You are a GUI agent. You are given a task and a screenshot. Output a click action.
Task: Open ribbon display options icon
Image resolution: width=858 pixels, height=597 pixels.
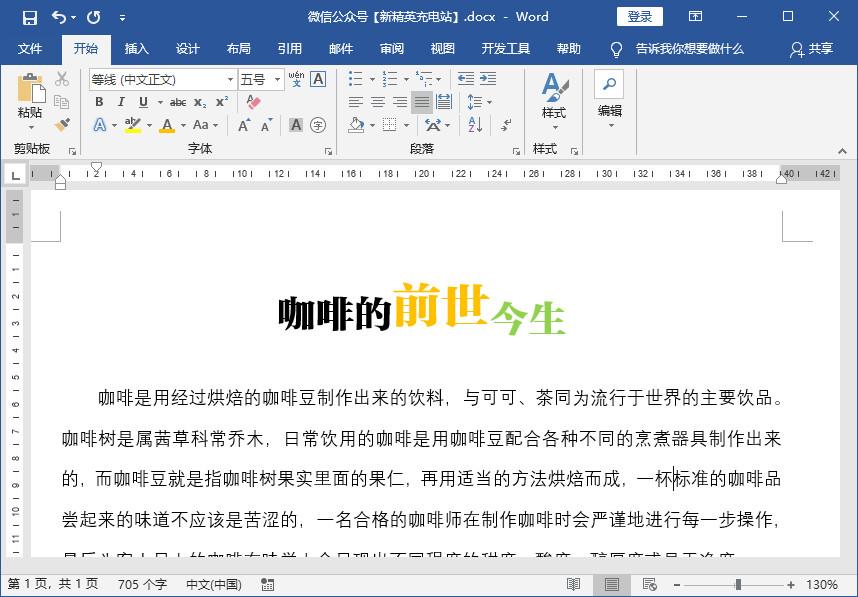click(x=695, y=16)
